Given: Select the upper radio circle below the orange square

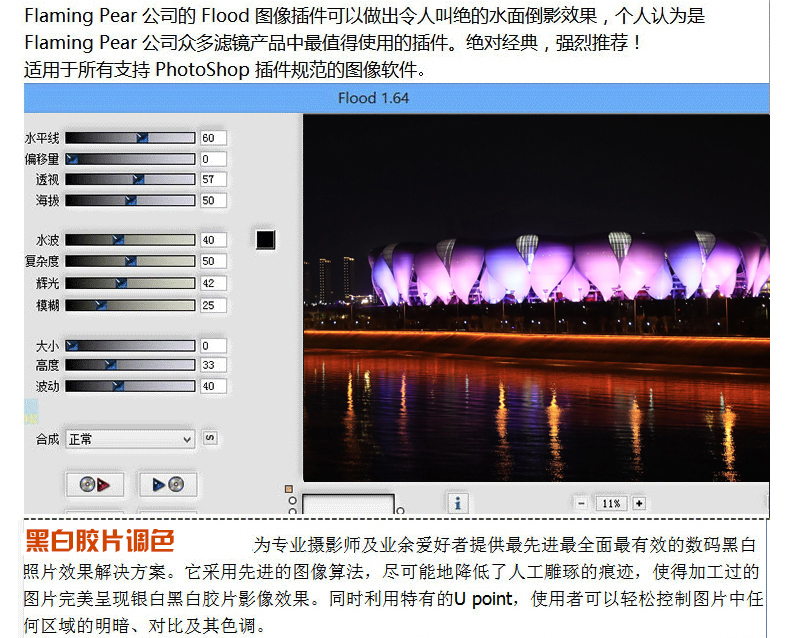Looking at the screenshot, I should (292, 500).
